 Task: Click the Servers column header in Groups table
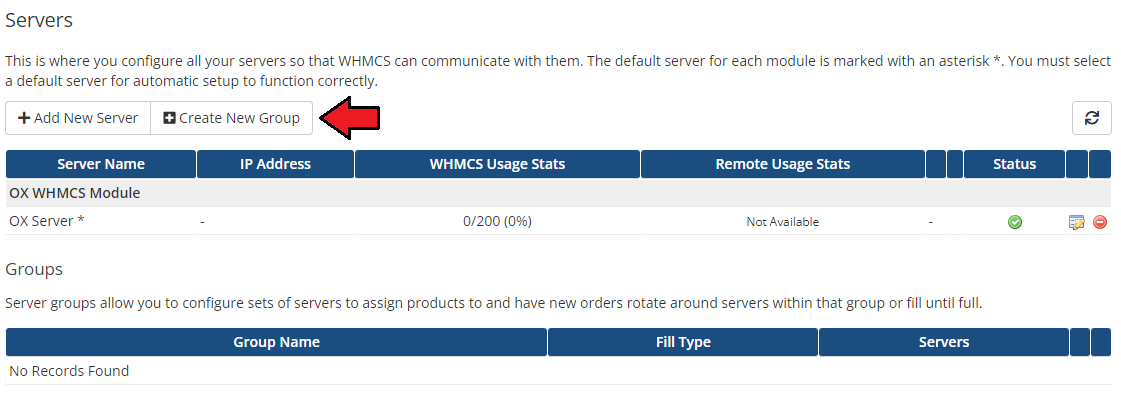click(x=943, y=342)
